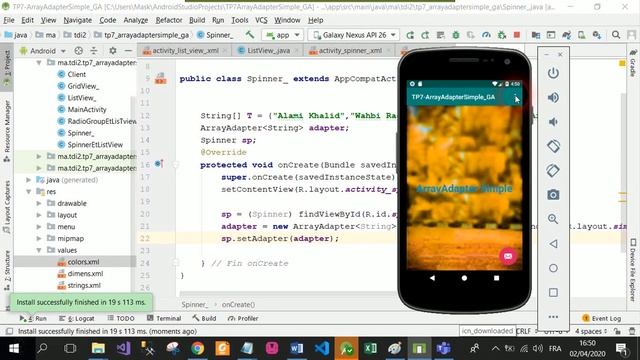Rotate the emulator right

tap(553, 170)
